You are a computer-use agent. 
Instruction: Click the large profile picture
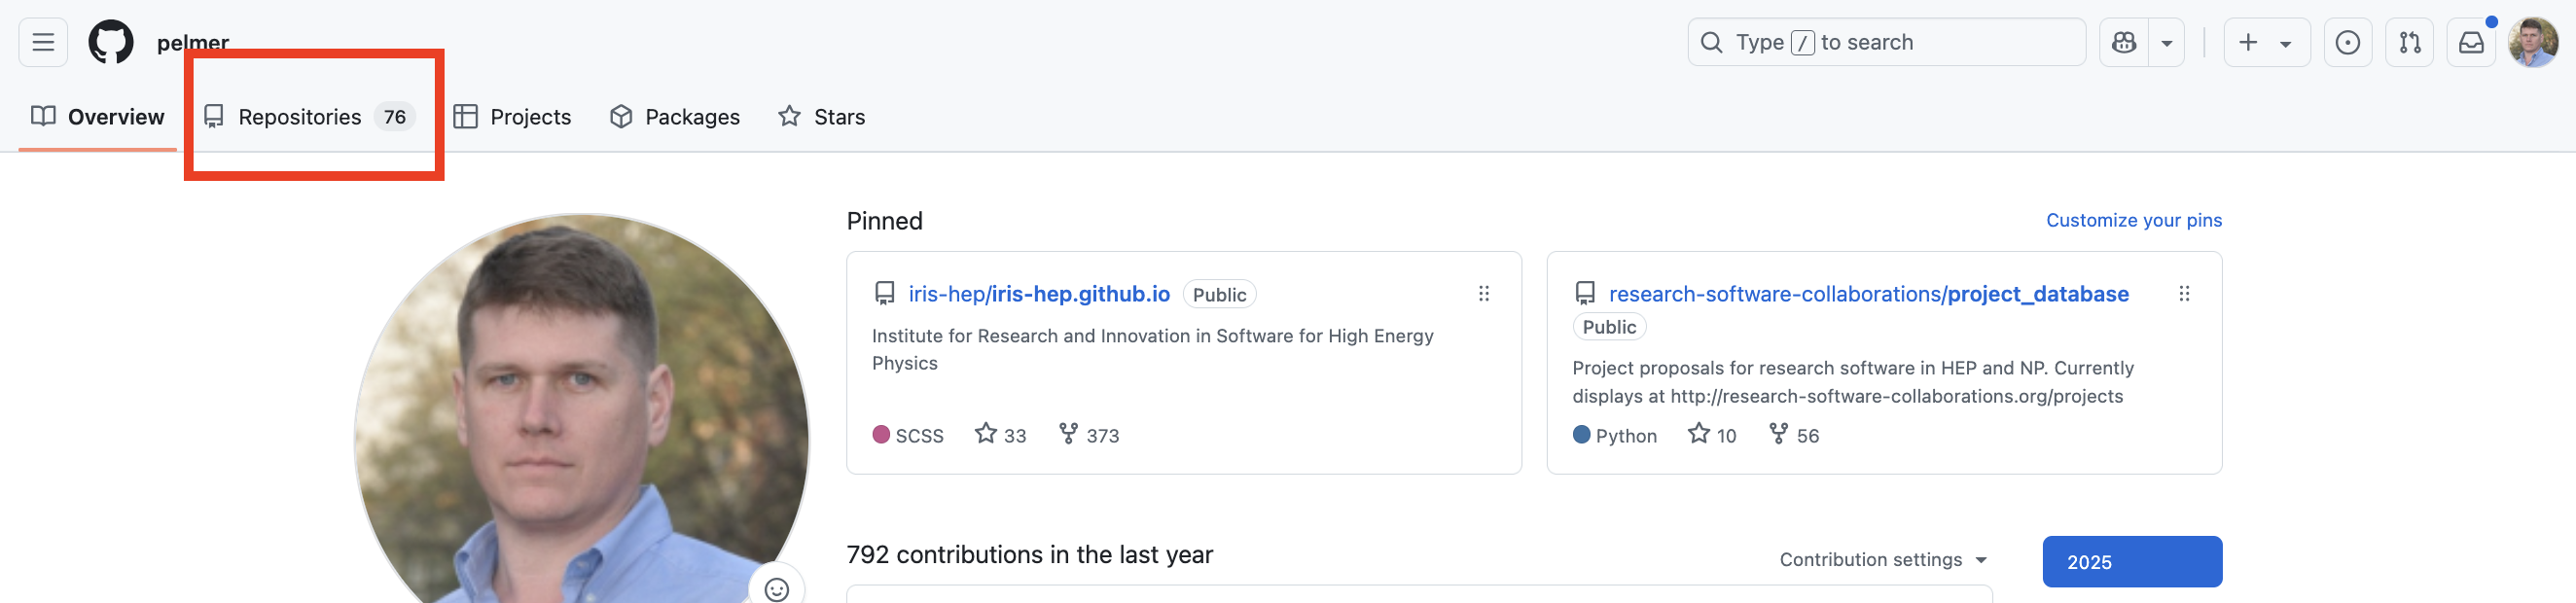tap(581, 410)
